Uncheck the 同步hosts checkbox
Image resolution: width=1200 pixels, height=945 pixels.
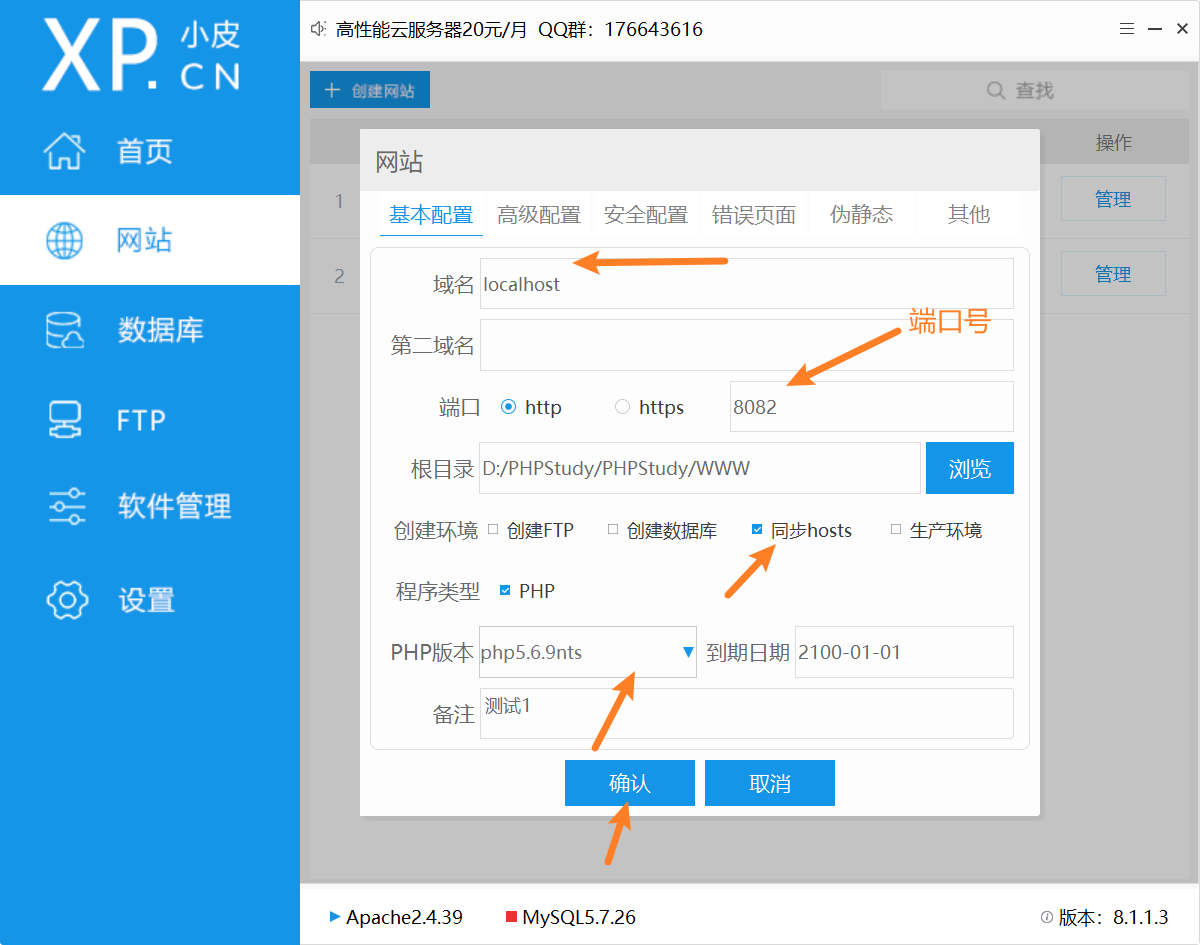pyautogui.click(x=757, y=530)
